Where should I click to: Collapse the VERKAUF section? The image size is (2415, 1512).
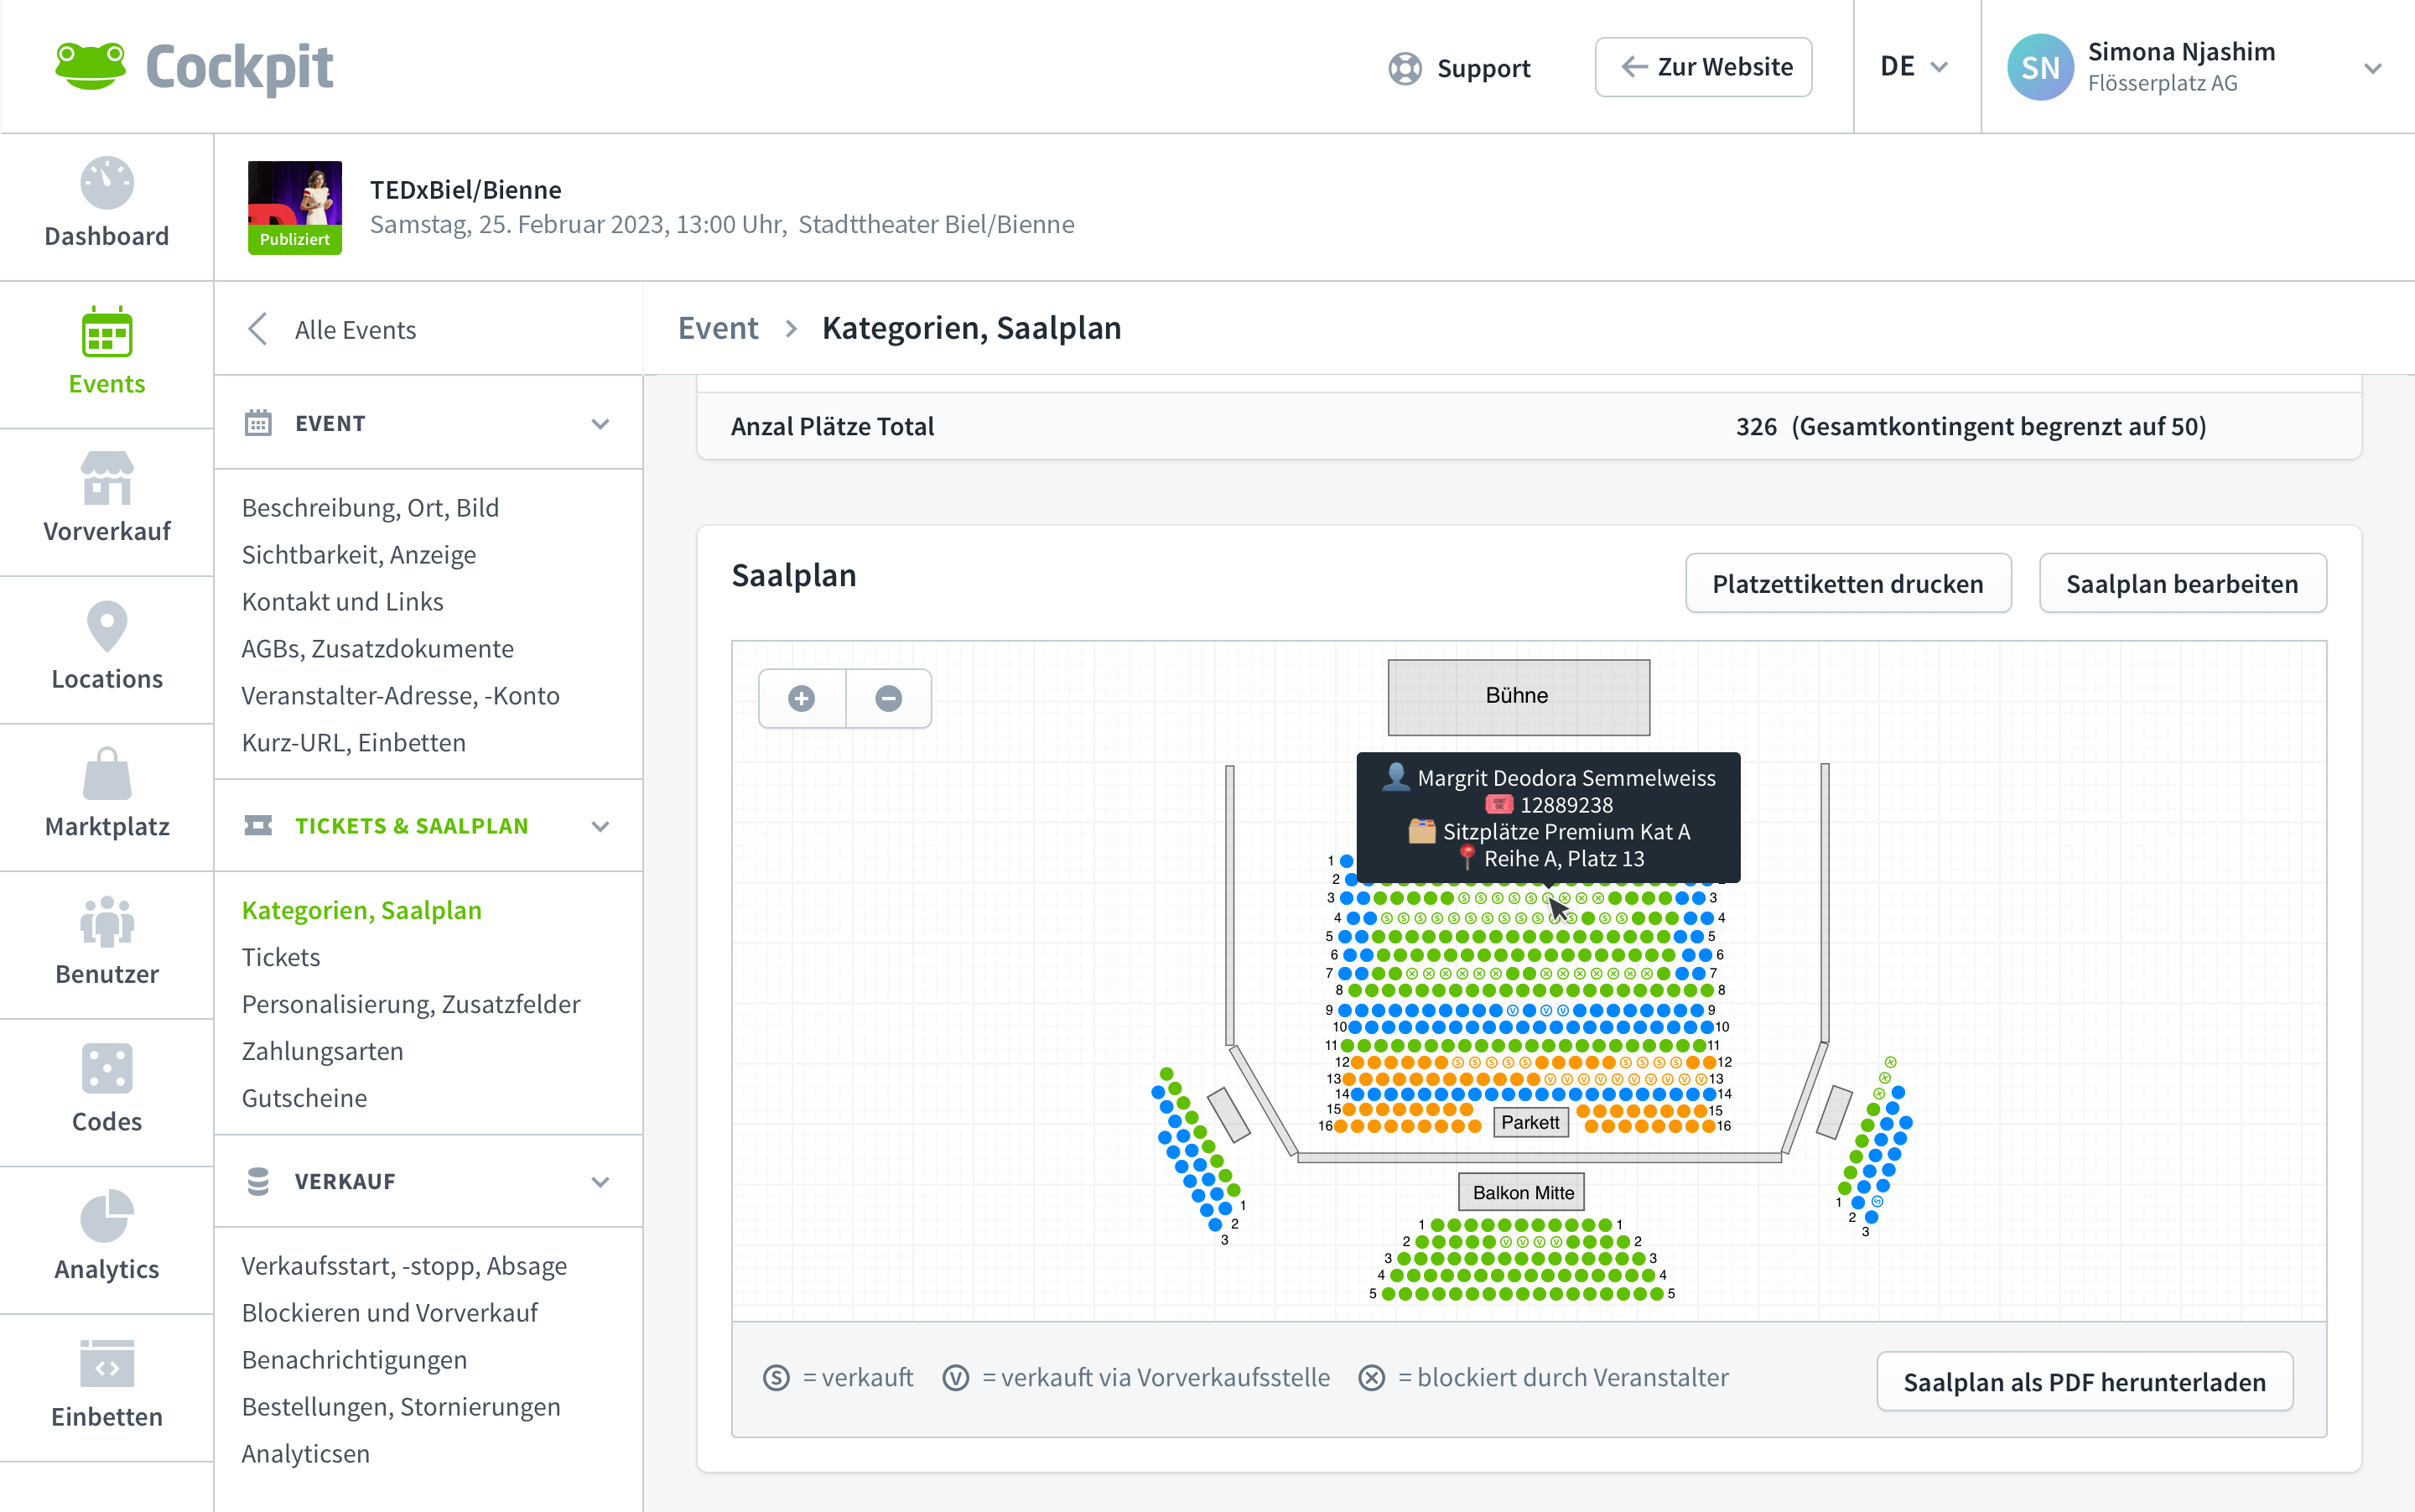click(x=600, y=1182)
